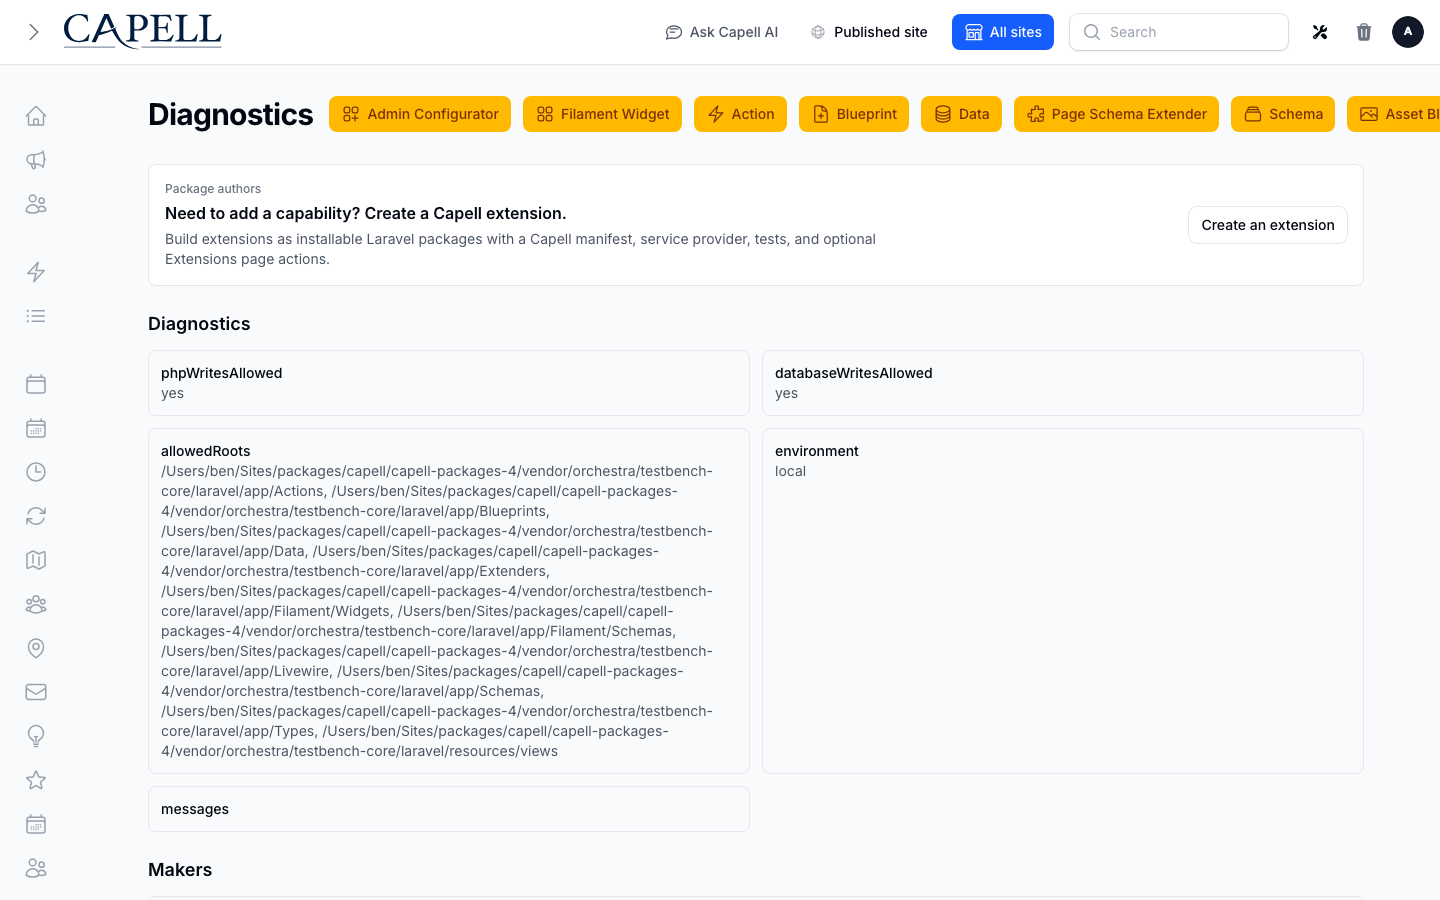Click the Data maker button
This screenshot has width=1440, height=900.
(961, 114)
